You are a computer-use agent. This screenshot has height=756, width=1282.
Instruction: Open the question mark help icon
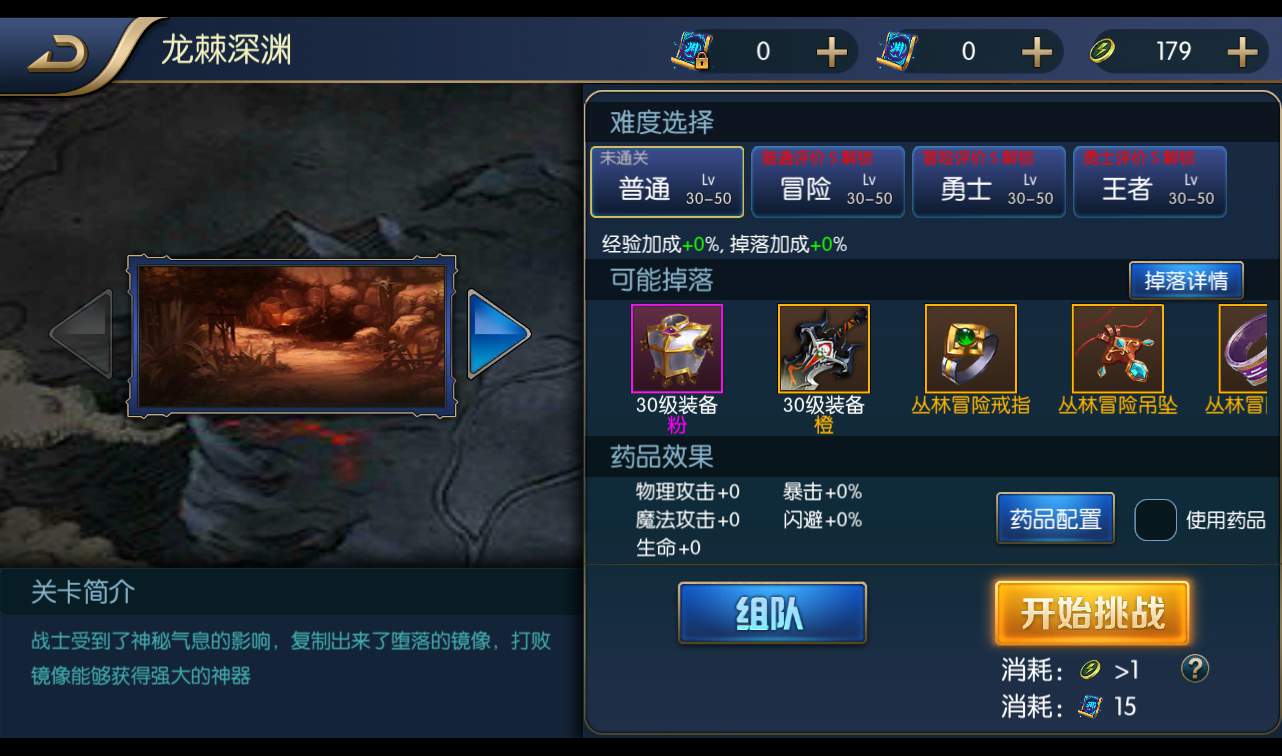[1195, 668]
